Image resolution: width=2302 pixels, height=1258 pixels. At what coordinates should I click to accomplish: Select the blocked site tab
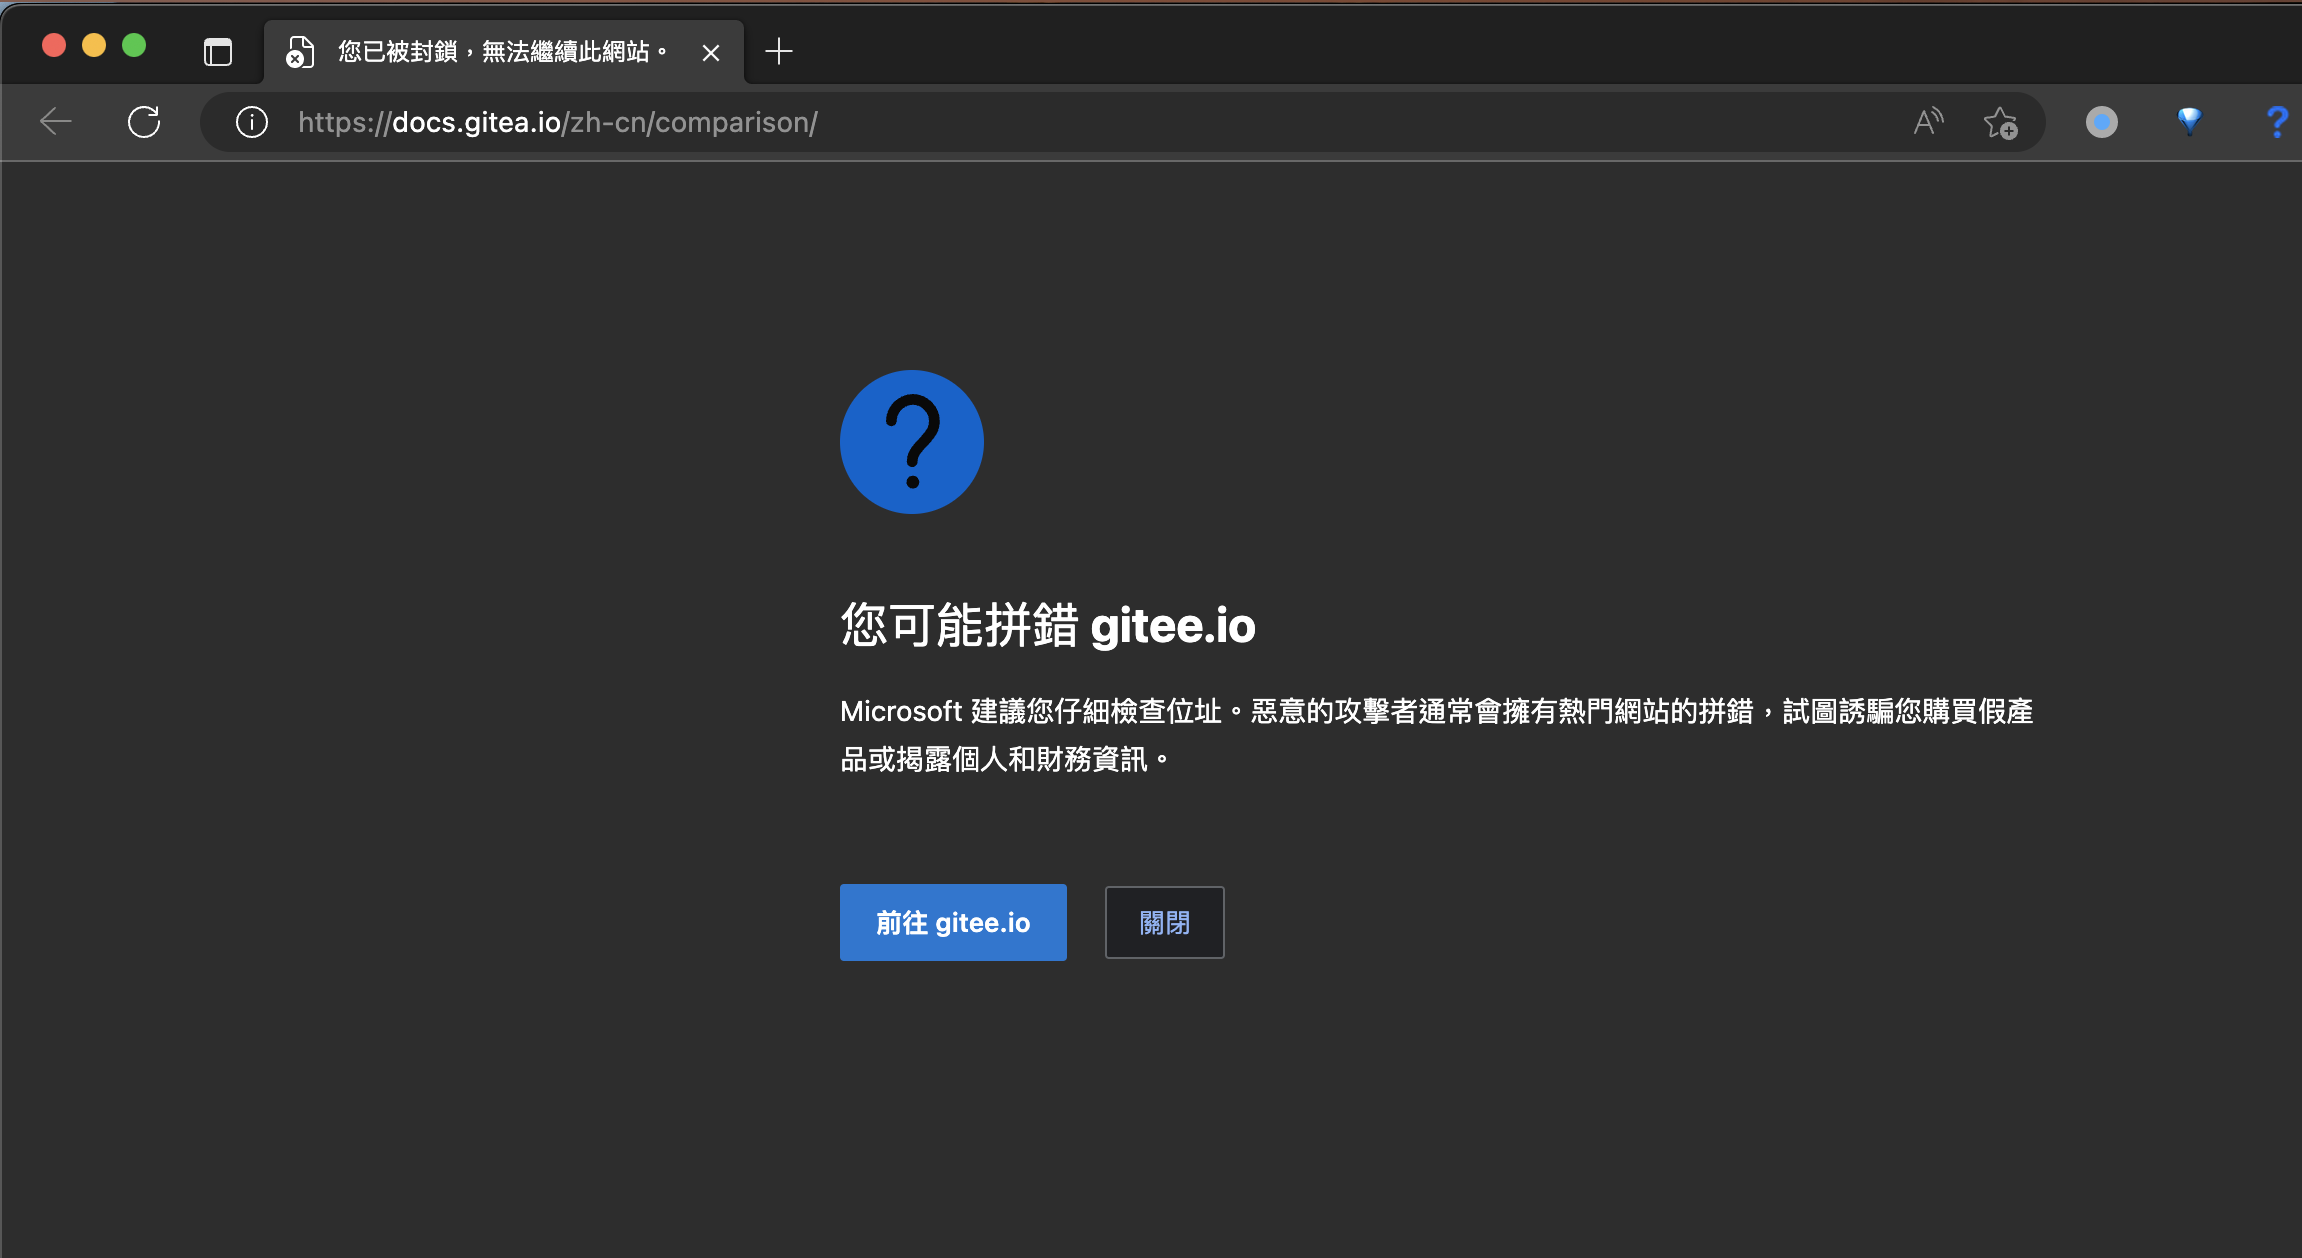coord(490,51)
